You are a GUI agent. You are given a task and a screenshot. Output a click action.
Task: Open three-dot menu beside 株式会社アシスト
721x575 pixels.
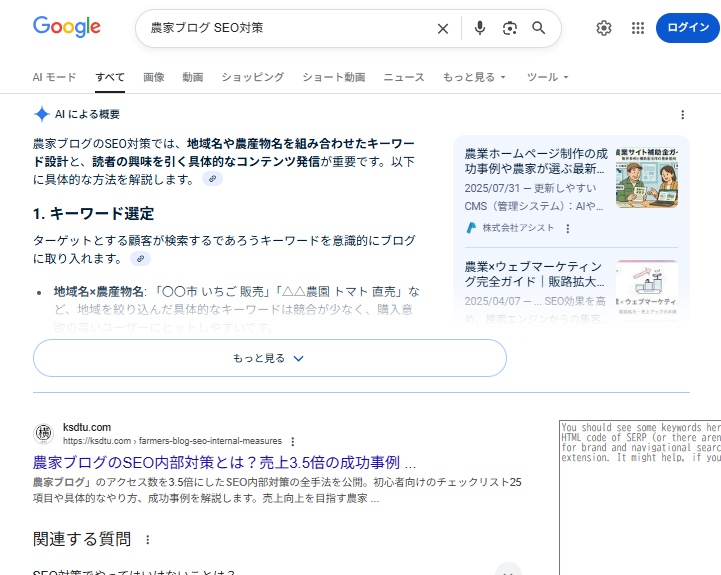click(568, 229)
